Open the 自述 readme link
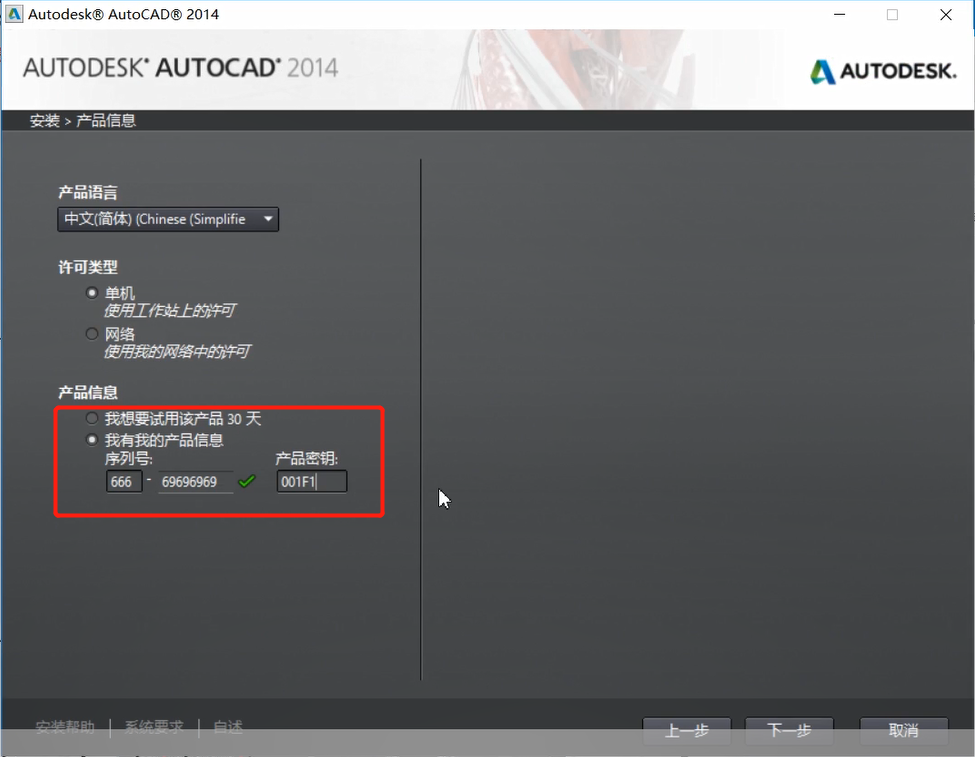 coord(227,727)
